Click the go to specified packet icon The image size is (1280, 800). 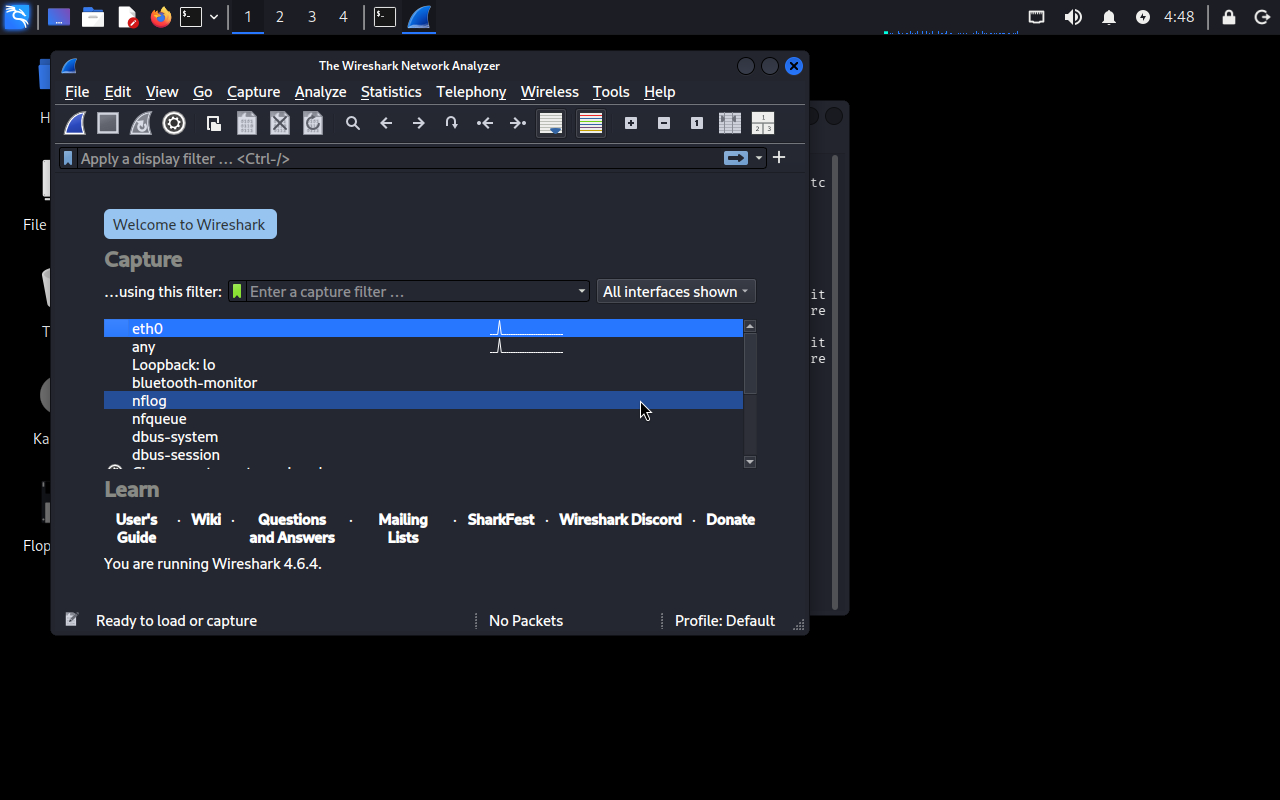[x=452, y=123]
